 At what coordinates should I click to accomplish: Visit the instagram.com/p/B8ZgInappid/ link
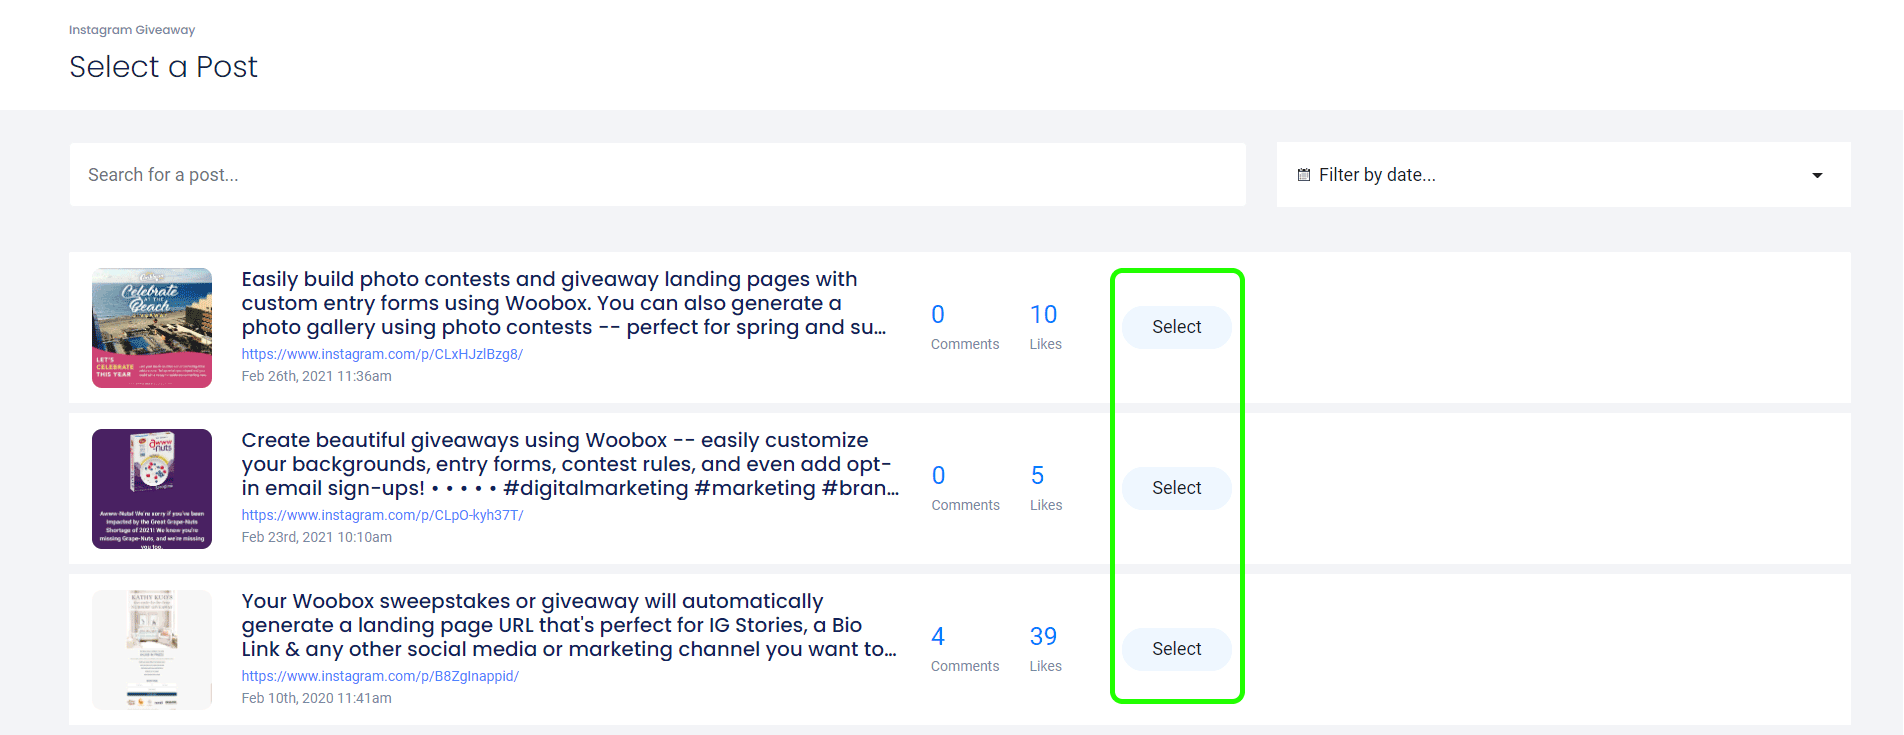[380, 676]
